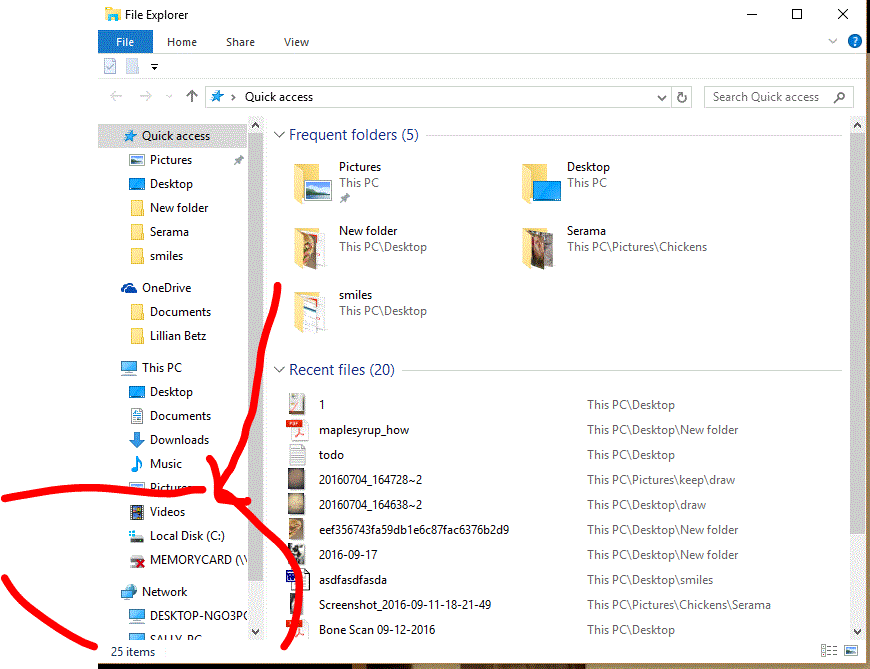This screenshot has width=870, height=669.
Task: Select Quick access in the navigation pane
Action: 172,136
